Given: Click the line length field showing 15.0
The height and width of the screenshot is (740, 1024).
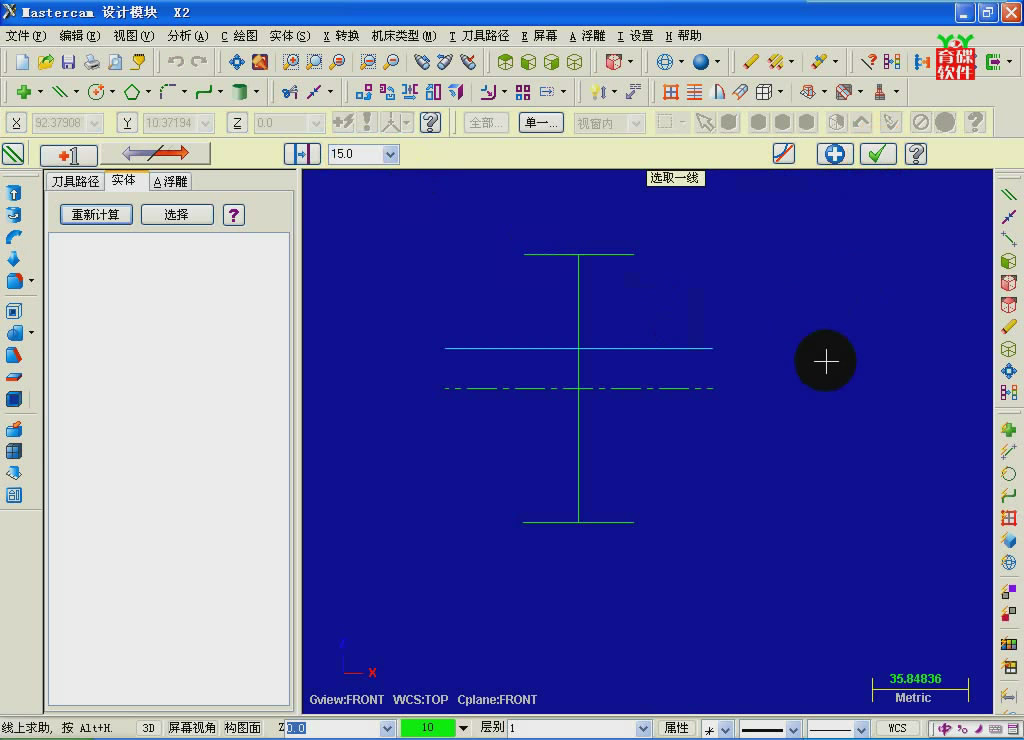Looking at the screenshot, I should (355, 154).
